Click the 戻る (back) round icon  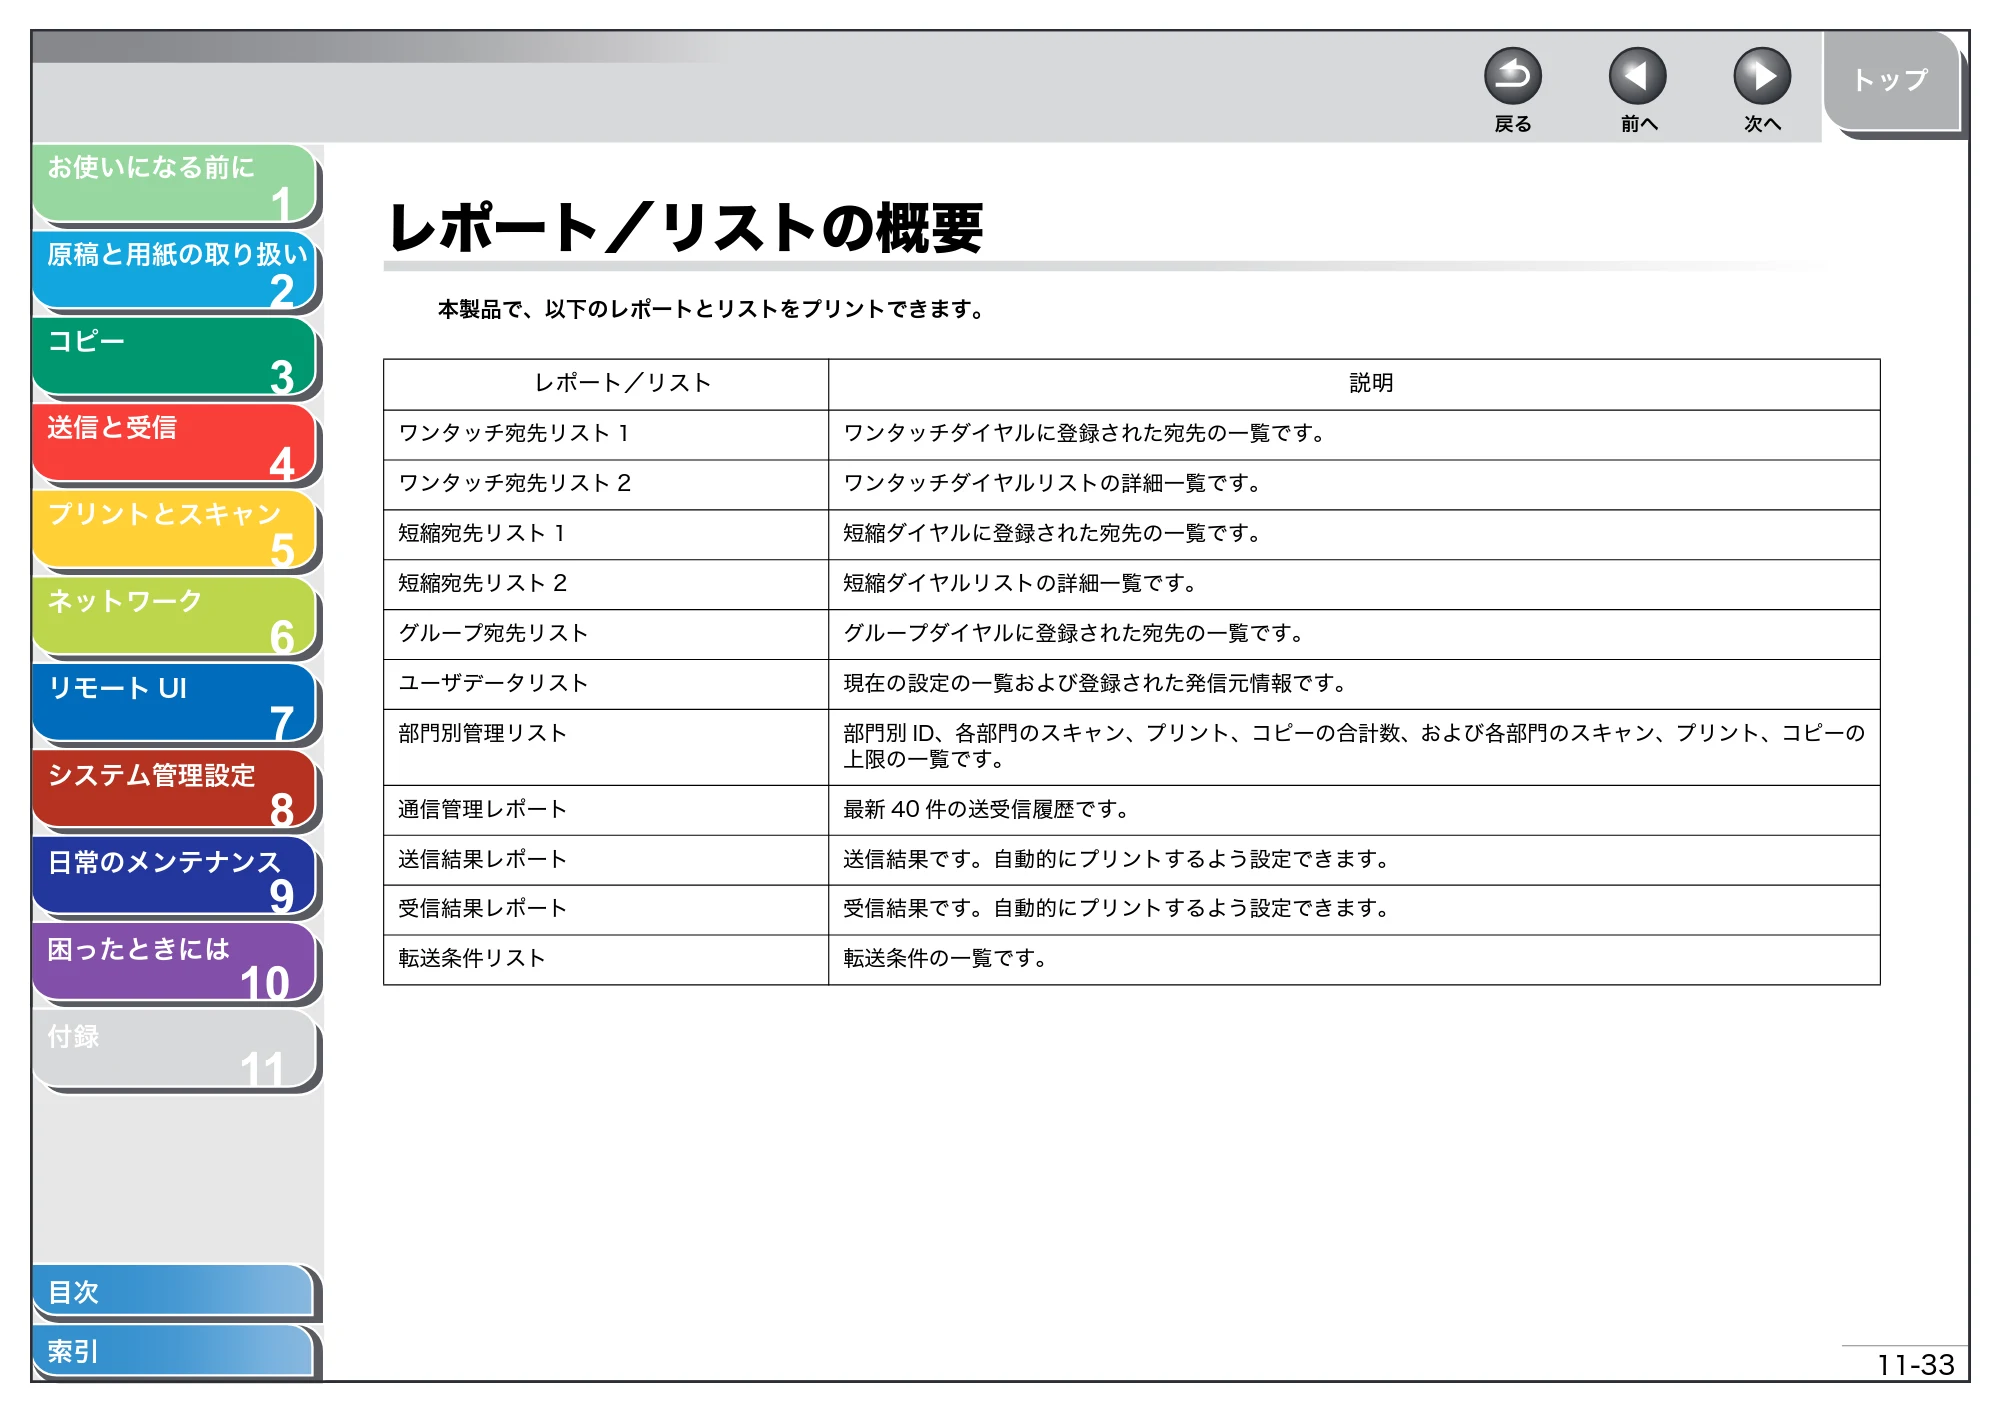1512,76
